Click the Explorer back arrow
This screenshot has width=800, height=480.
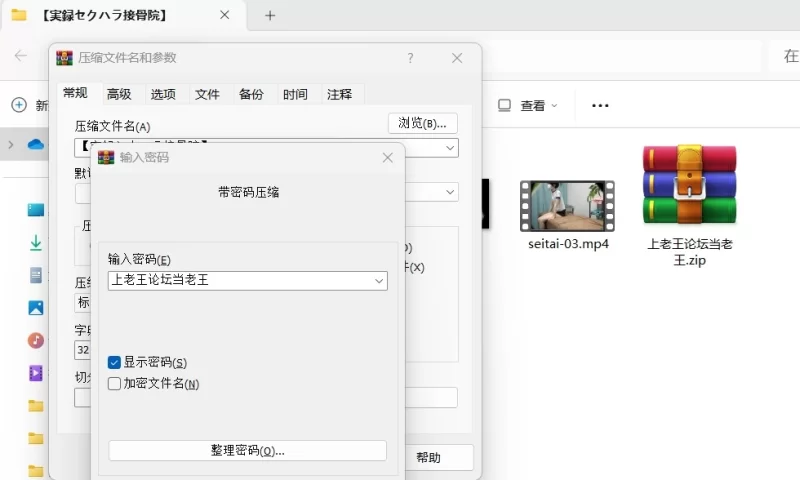point(20,55)
